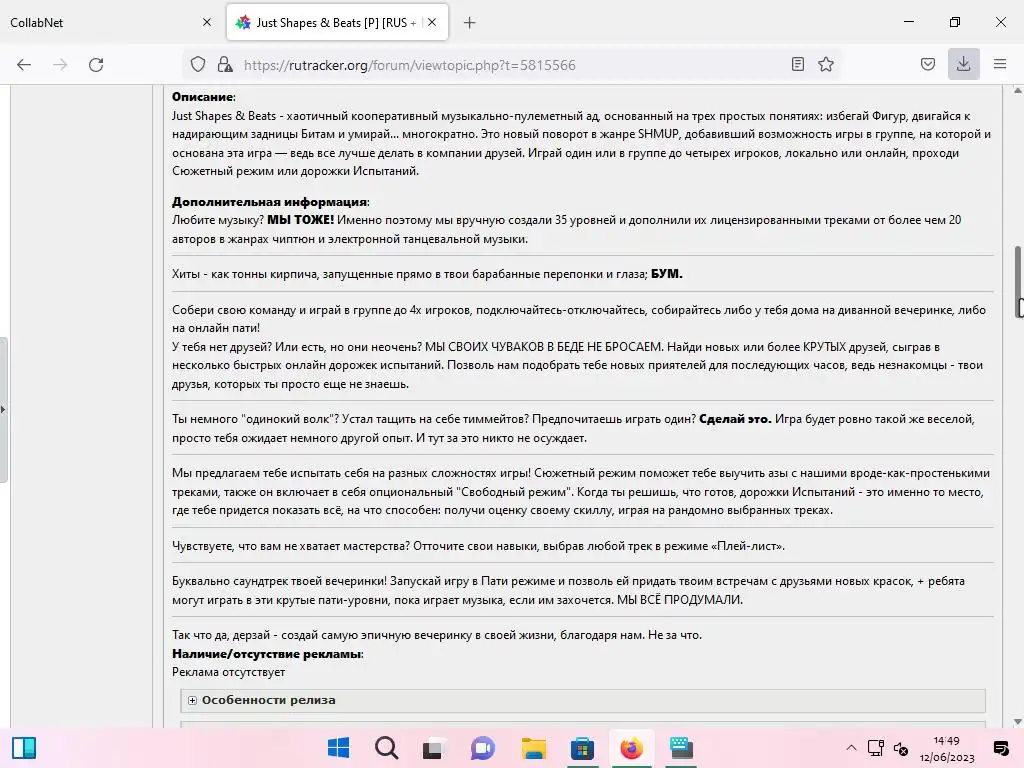Click the muted volume tray icon
Viewport: 1024px width, 768px height.
point(901,749)
